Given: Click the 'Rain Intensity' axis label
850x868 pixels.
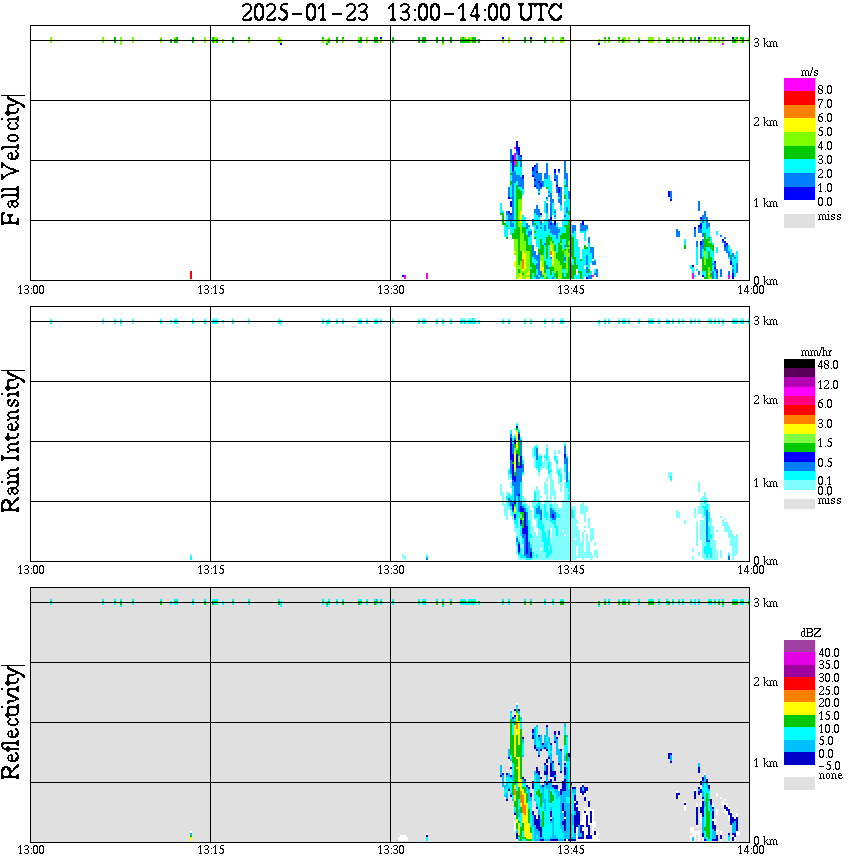Looking at the screenshot, I should tap(11, 441).
